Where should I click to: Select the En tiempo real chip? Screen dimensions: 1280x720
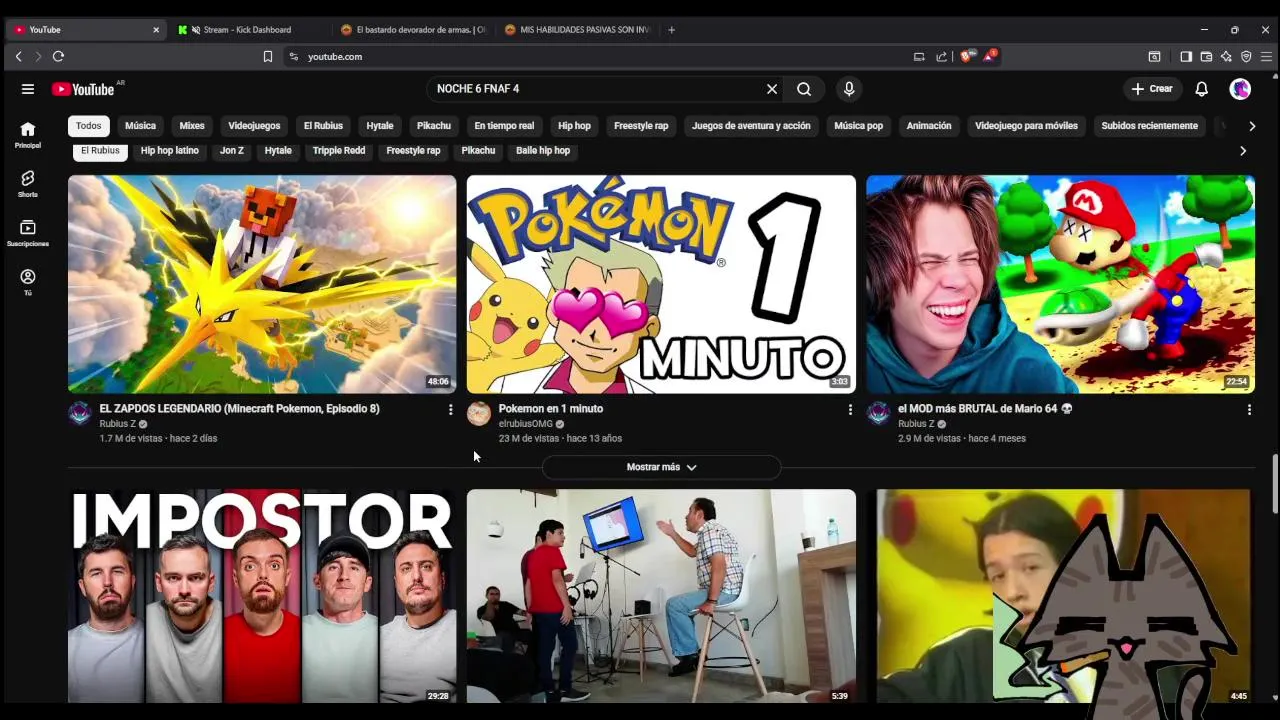[x=504, y=126]
